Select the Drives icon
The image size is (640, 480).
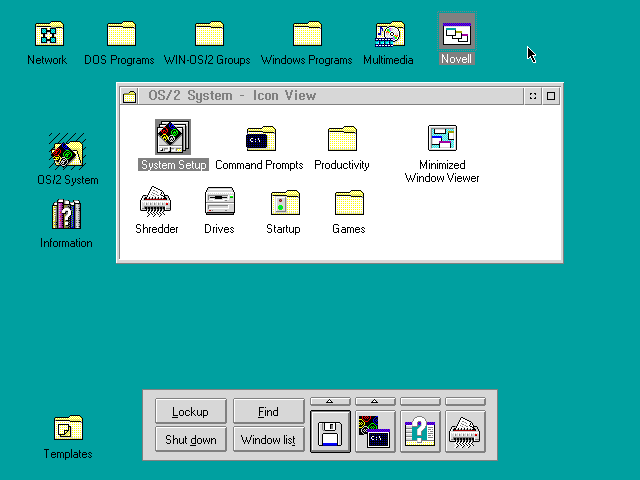click(x=220, y=201)
